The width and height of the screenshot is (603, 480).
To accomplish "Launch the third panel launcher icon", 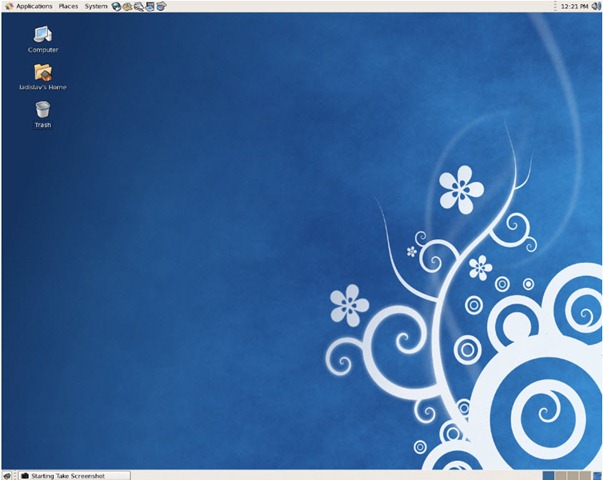I will (x=138, y=6).
